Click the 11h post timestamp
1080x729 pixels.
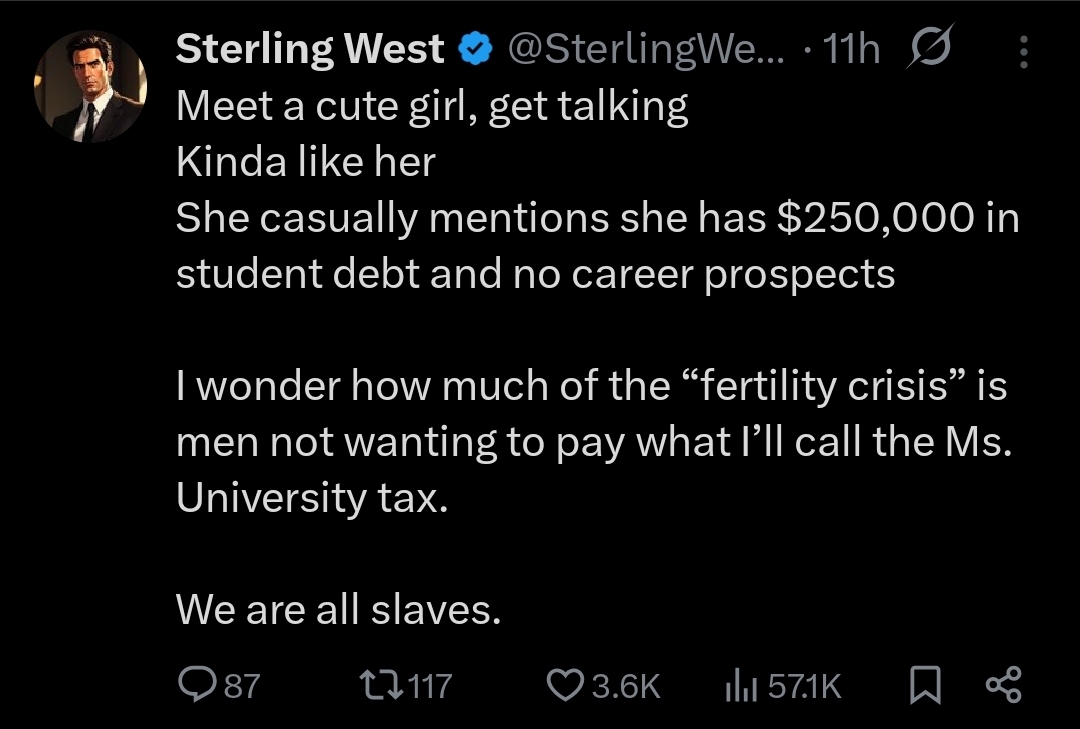point(851,50)
